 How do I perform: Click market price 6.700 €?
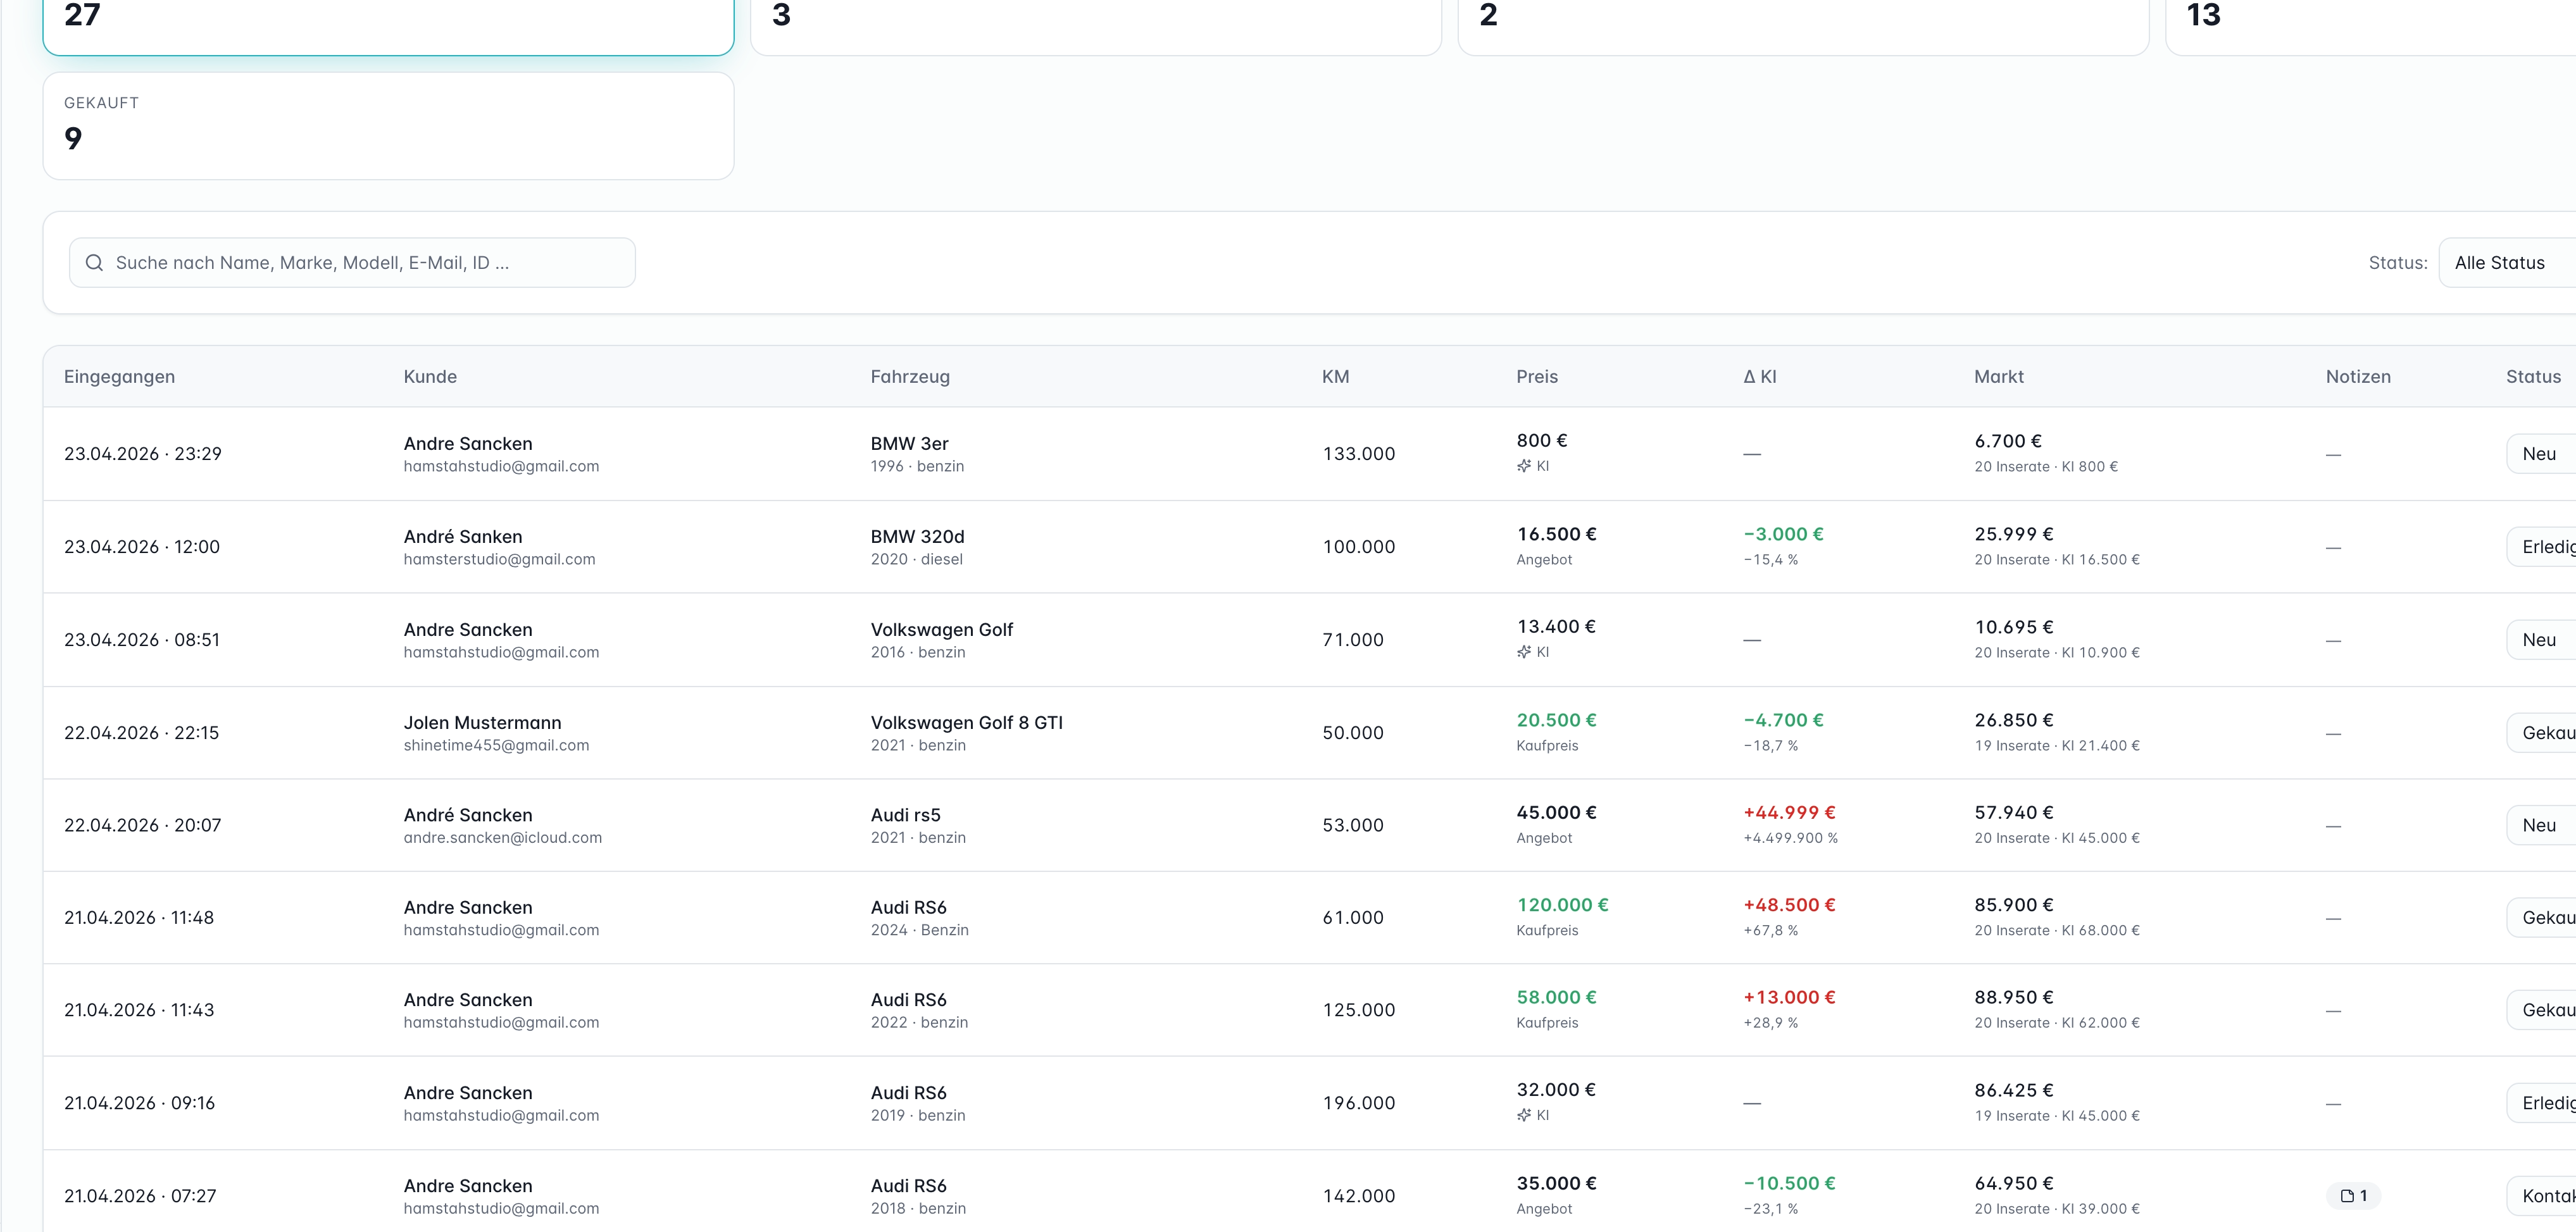coord(2008,441)
